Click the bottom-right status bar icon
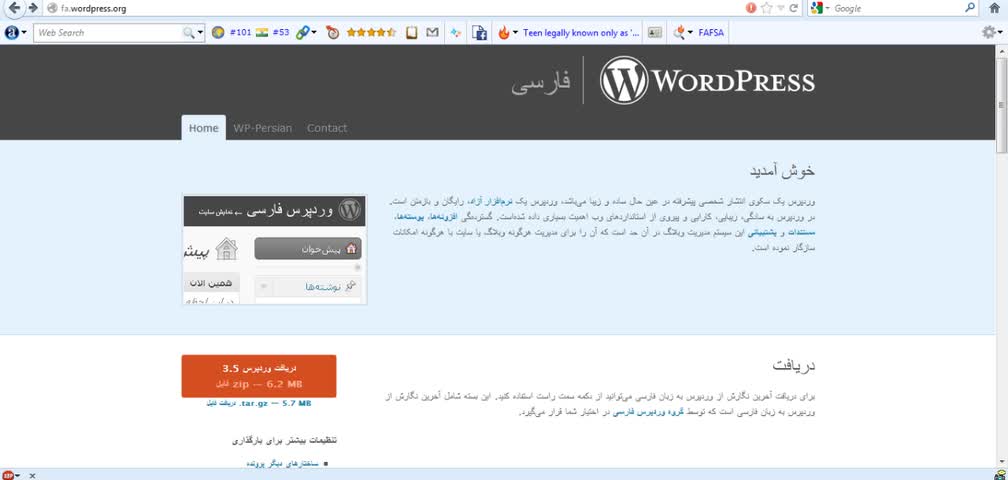This screenshot has height=480, width=1008. (x=998, y=475)
